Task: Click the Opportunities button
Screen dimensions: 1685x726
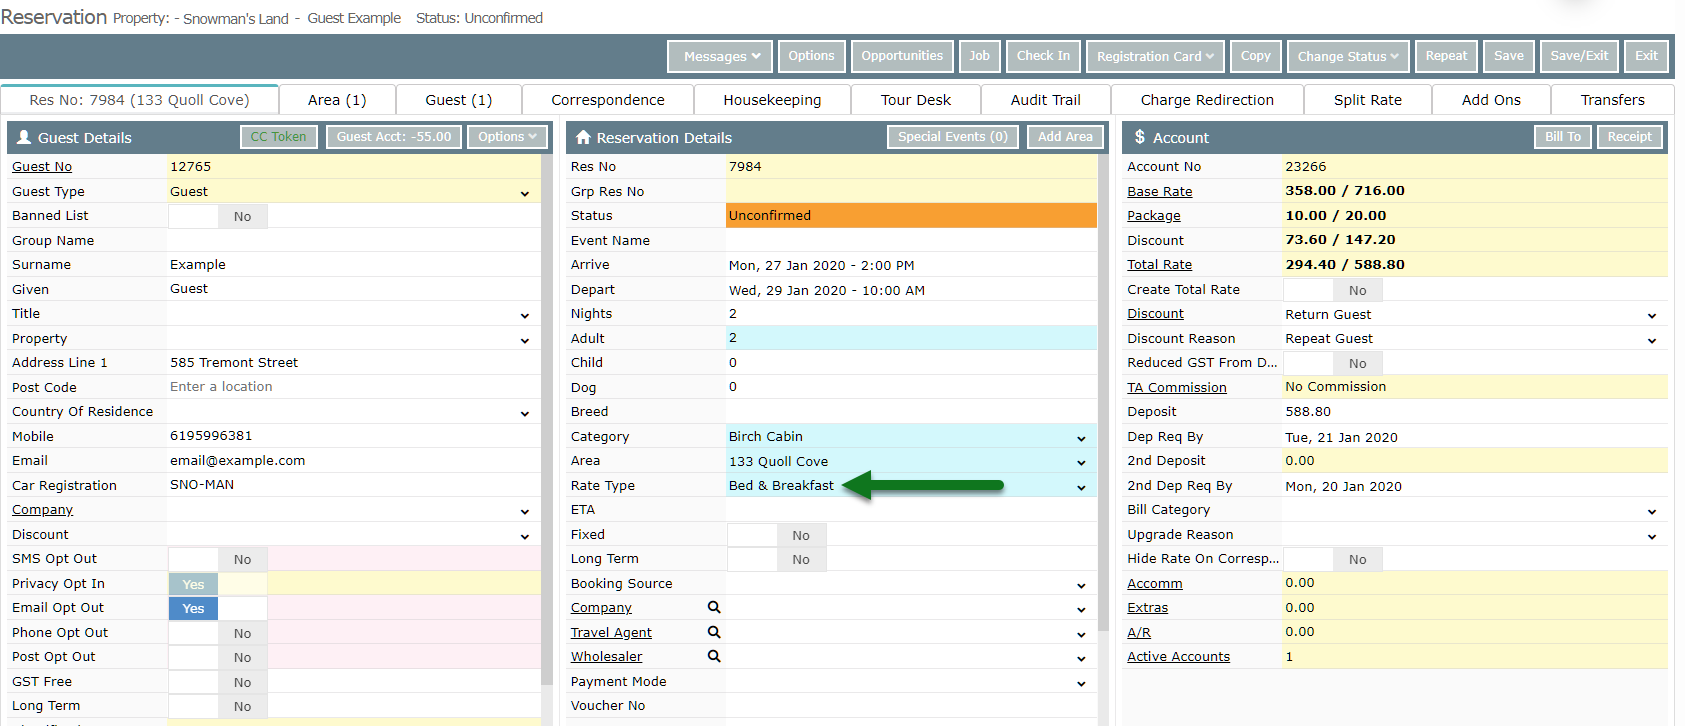Action: [x=902, y=56]
